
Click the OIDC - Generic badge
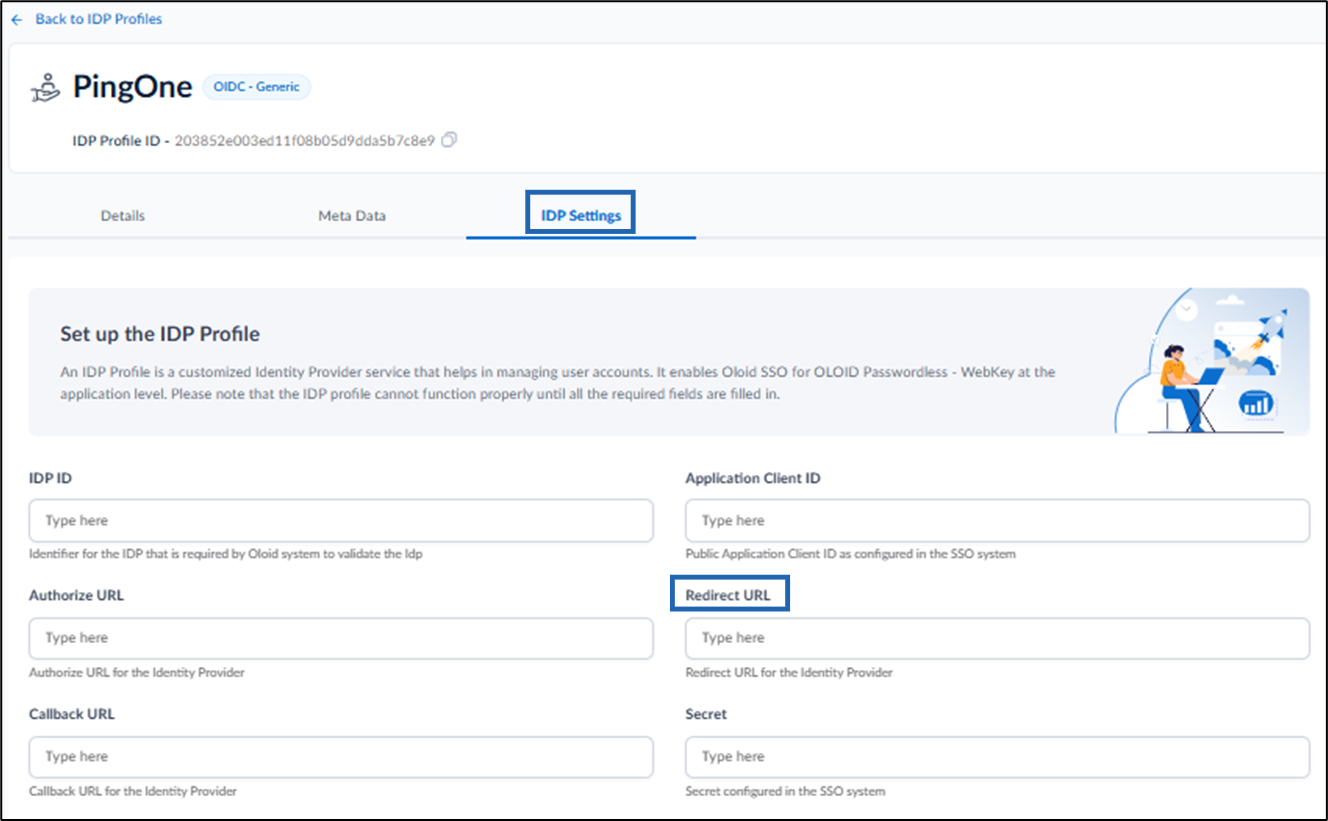point(257,87)
